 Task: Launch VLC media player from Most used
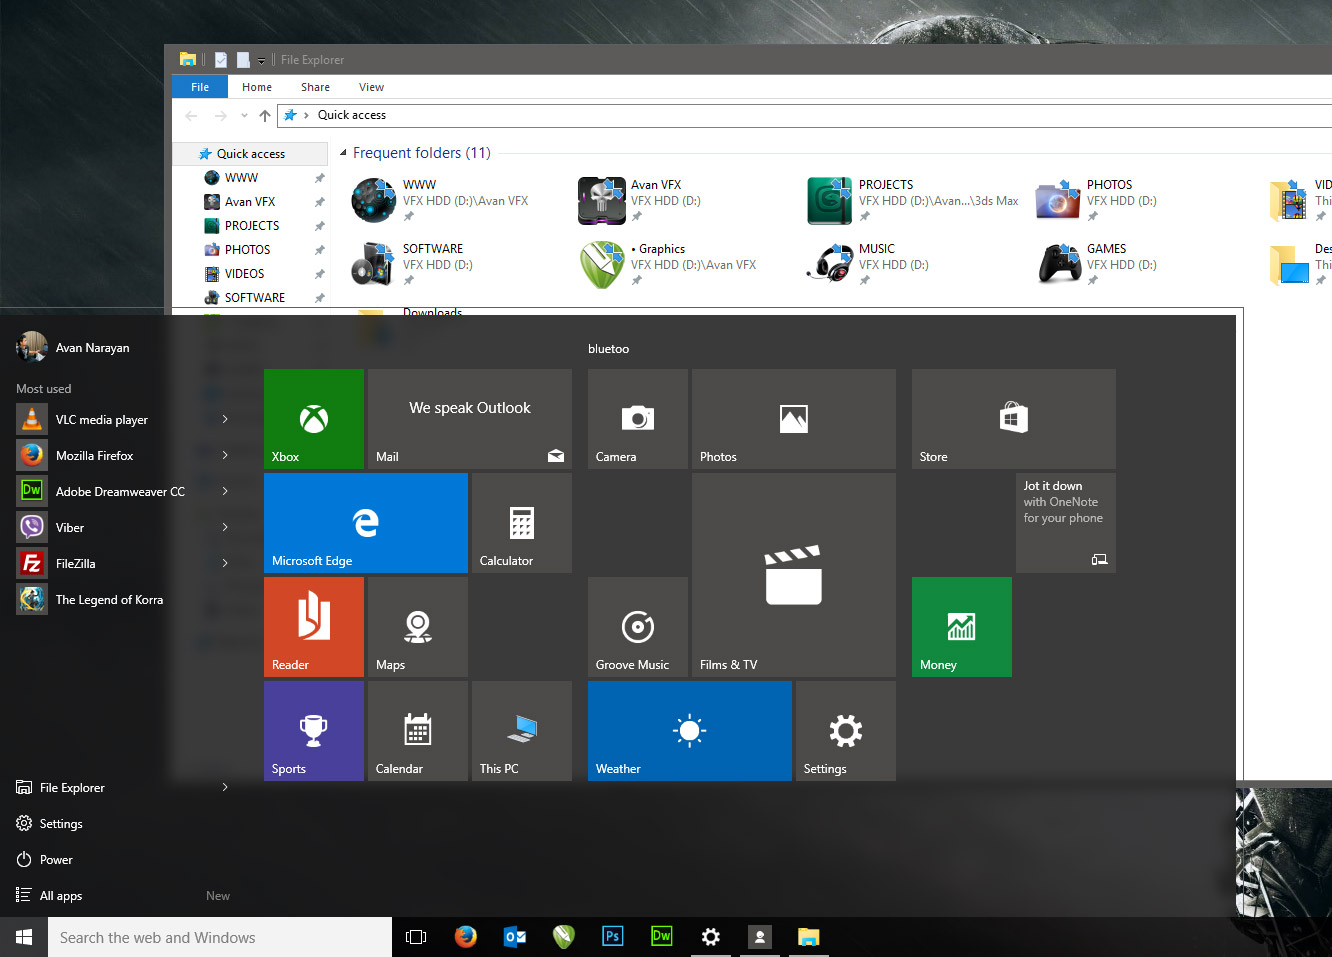coord(102,419)
